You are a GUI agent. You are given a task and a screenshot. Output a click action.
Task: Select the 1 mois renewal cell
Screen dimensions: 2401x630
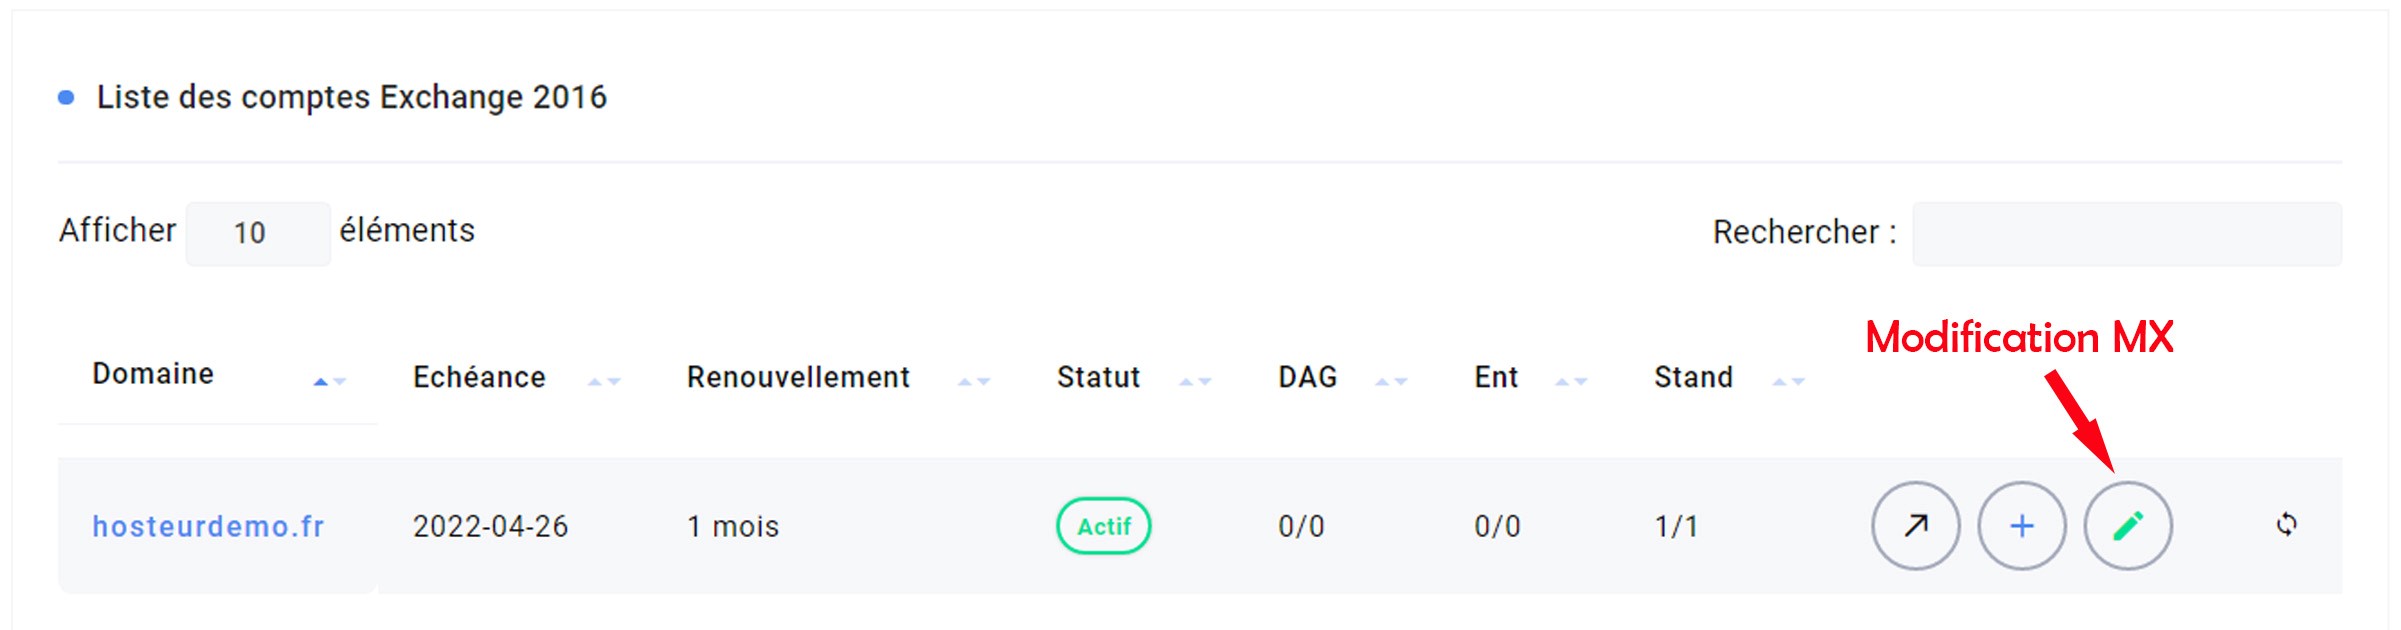(732, 526)
